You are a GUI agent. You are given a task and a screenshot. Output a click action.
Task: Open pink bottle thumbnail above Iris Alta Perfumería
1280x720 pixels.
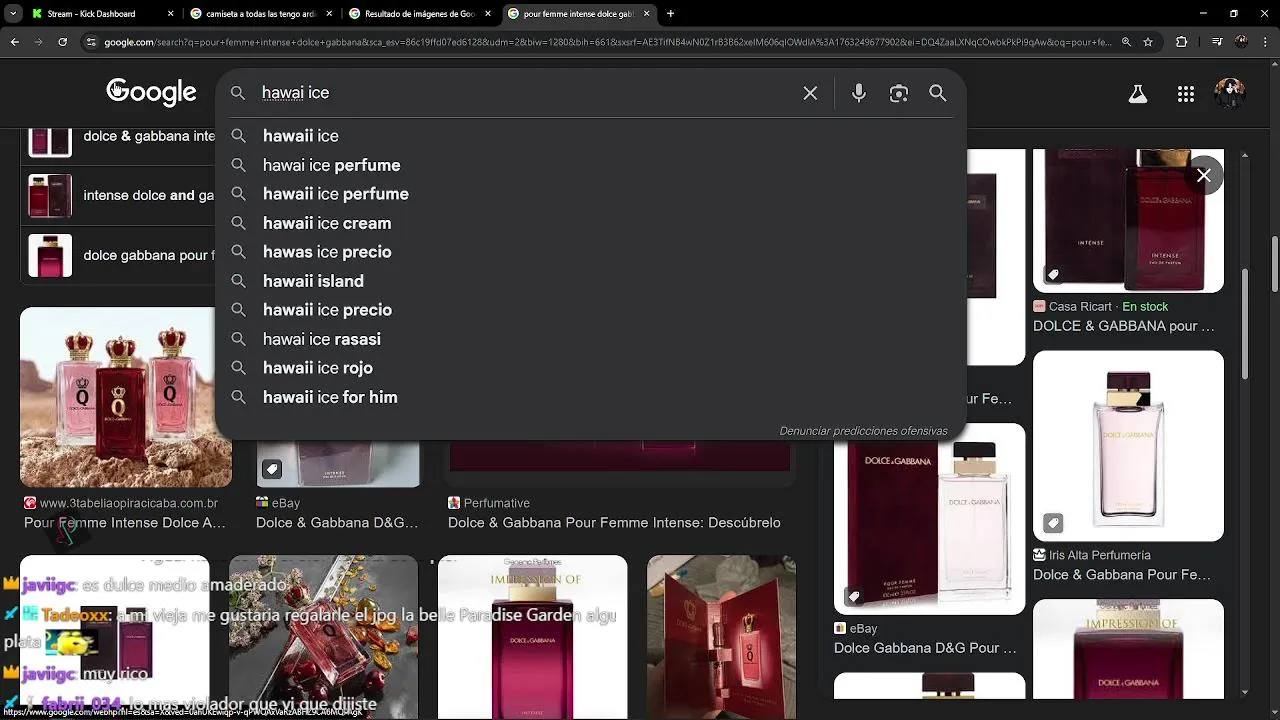click(x=1128, y=445)
